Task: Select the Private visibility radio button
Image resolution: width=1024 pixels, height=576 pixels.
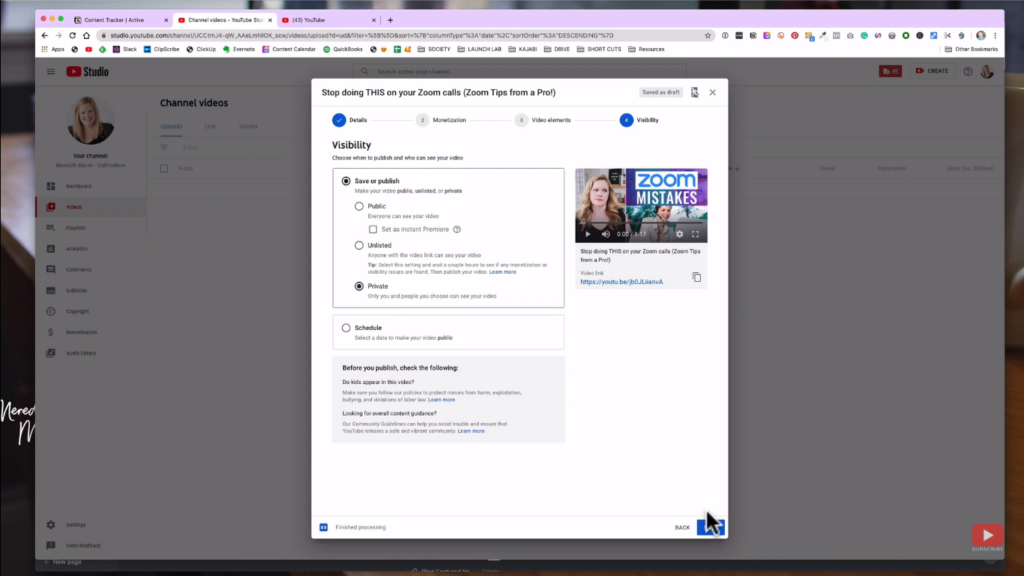Action: click(x=359, y=286)
